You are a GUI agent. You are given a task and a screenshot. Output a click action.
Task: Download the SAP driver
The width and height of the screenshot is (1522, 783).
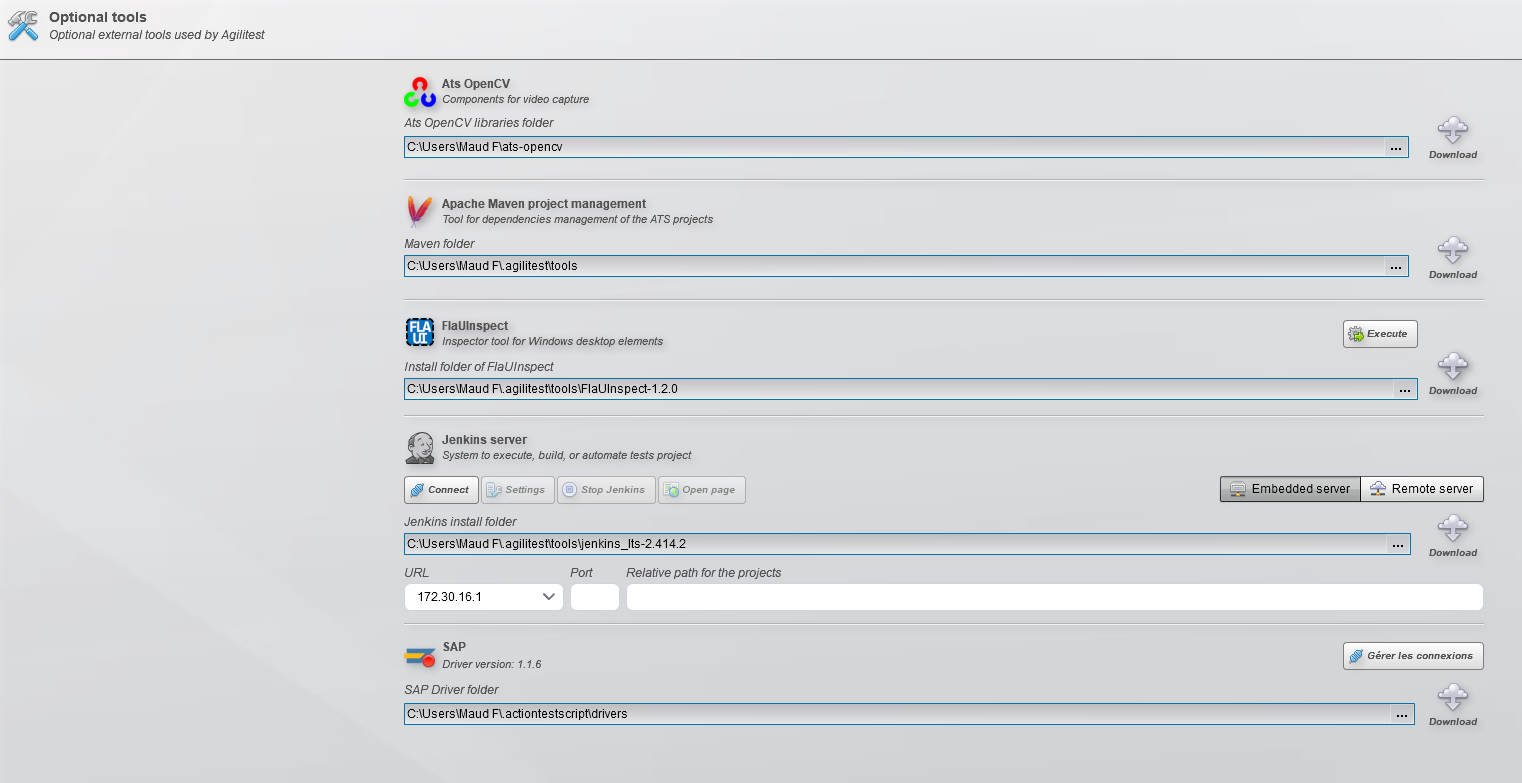tap(1452, 706)
